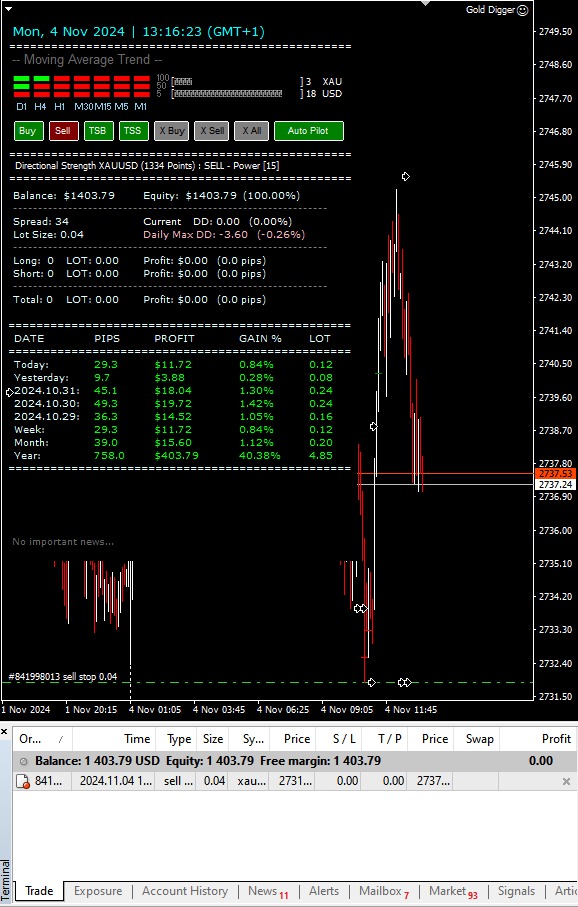
Task: Open the Signals tab
Action: click(516, 891)
